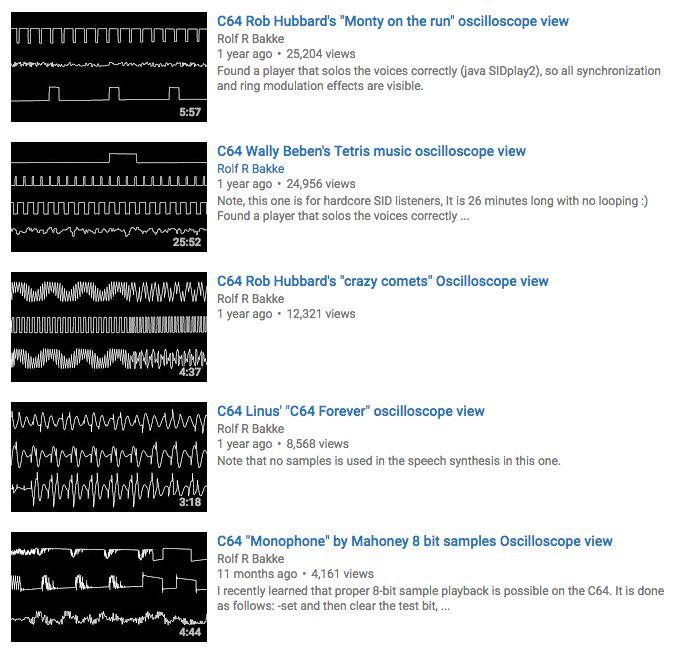This screenshot has height=653, width=681.
Task: Play the "crazy comets" video thumbnail
Action: click(x=108, y=327)
